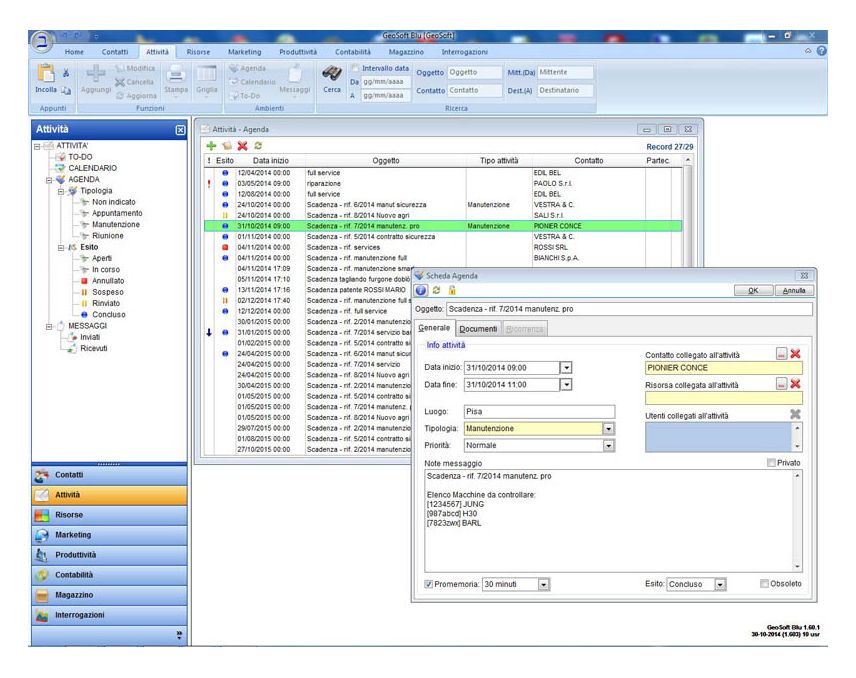Uncheck the Promemoria checkbox
This screenshot has width=856, height=678.
pyautogui.click(x=429, y=584)
